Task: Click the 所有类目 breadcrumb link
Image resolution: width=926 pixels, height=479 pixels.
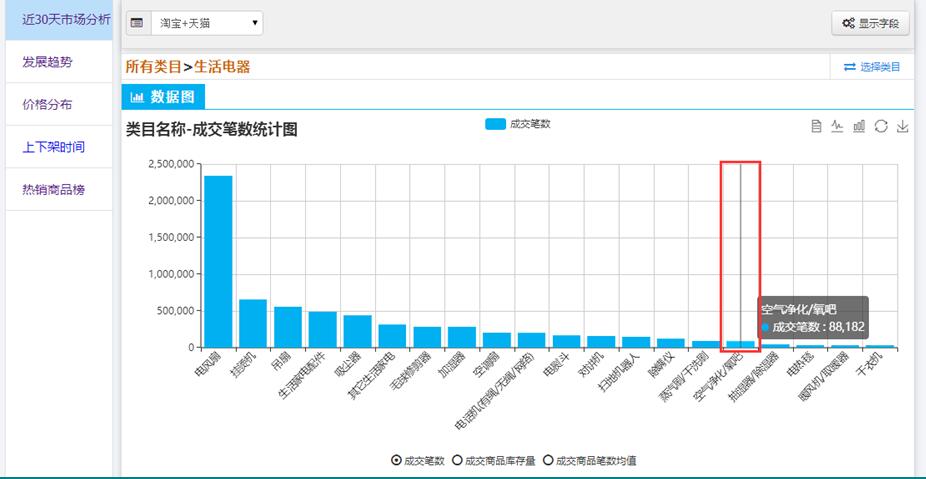Action: 153,67
